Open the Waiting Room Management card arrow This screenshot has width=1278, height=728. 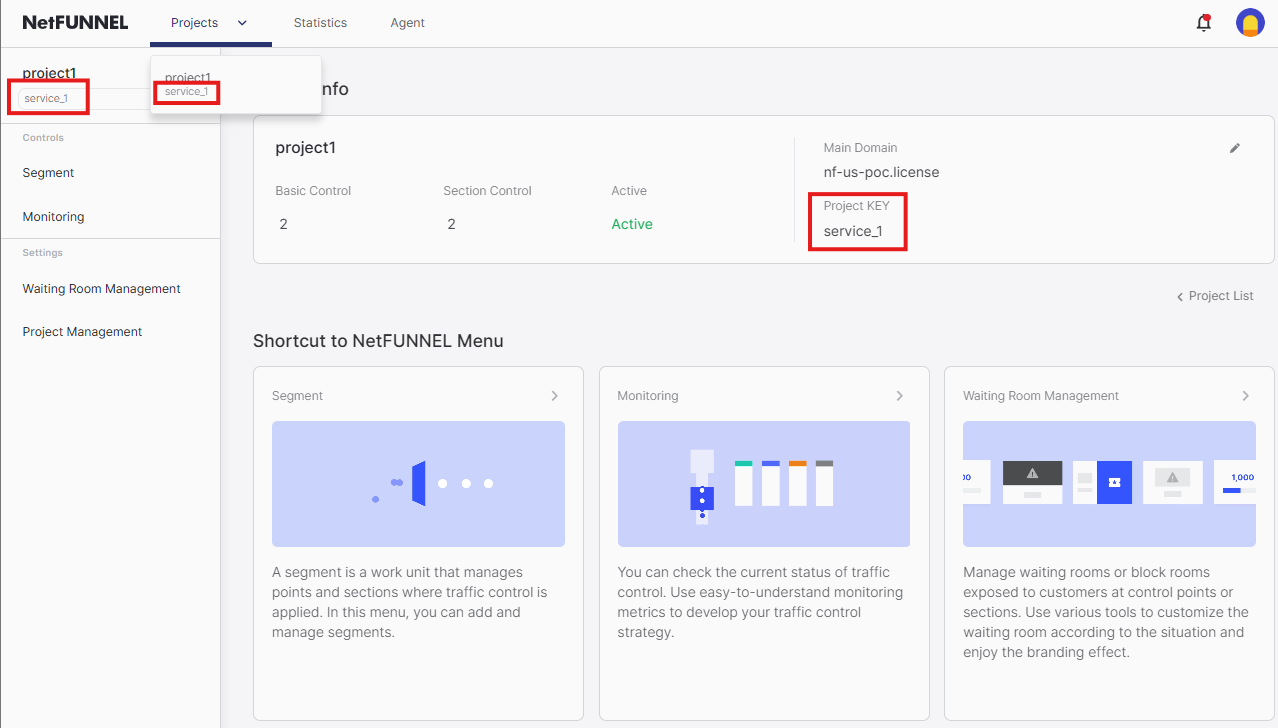[1246, 395]
